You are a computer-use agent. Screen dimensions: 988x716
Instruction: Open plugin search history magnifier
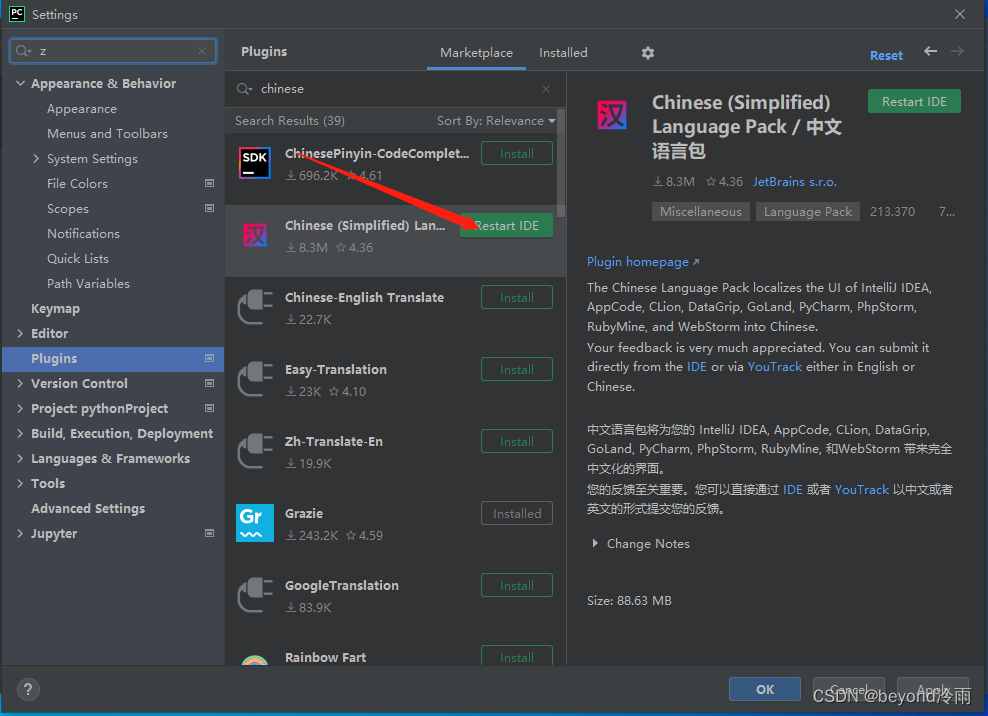(x=244, y=89)
